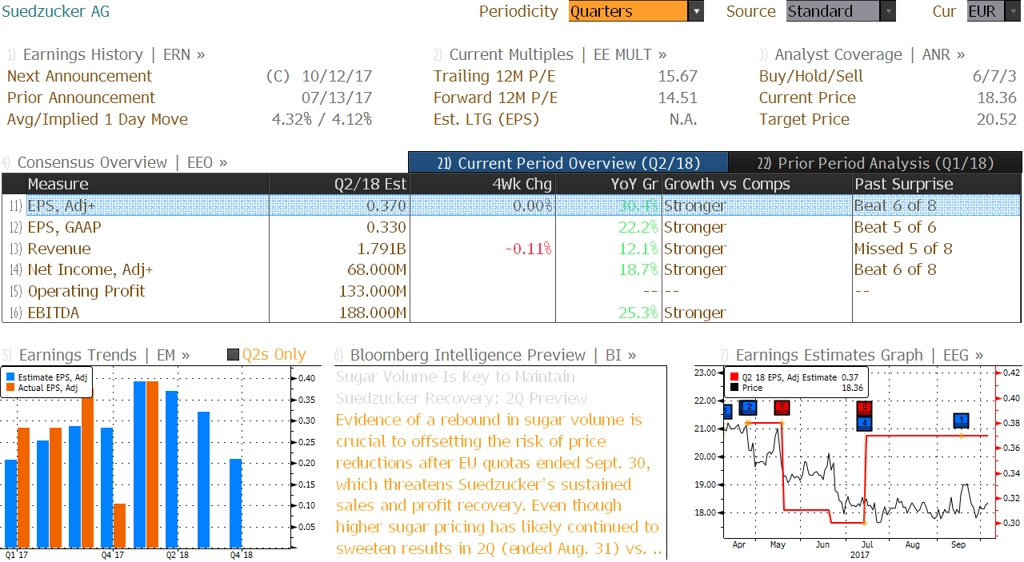
Task: Switch to Current Period Overview (Q2/18) tab
Action: point(568,163)
